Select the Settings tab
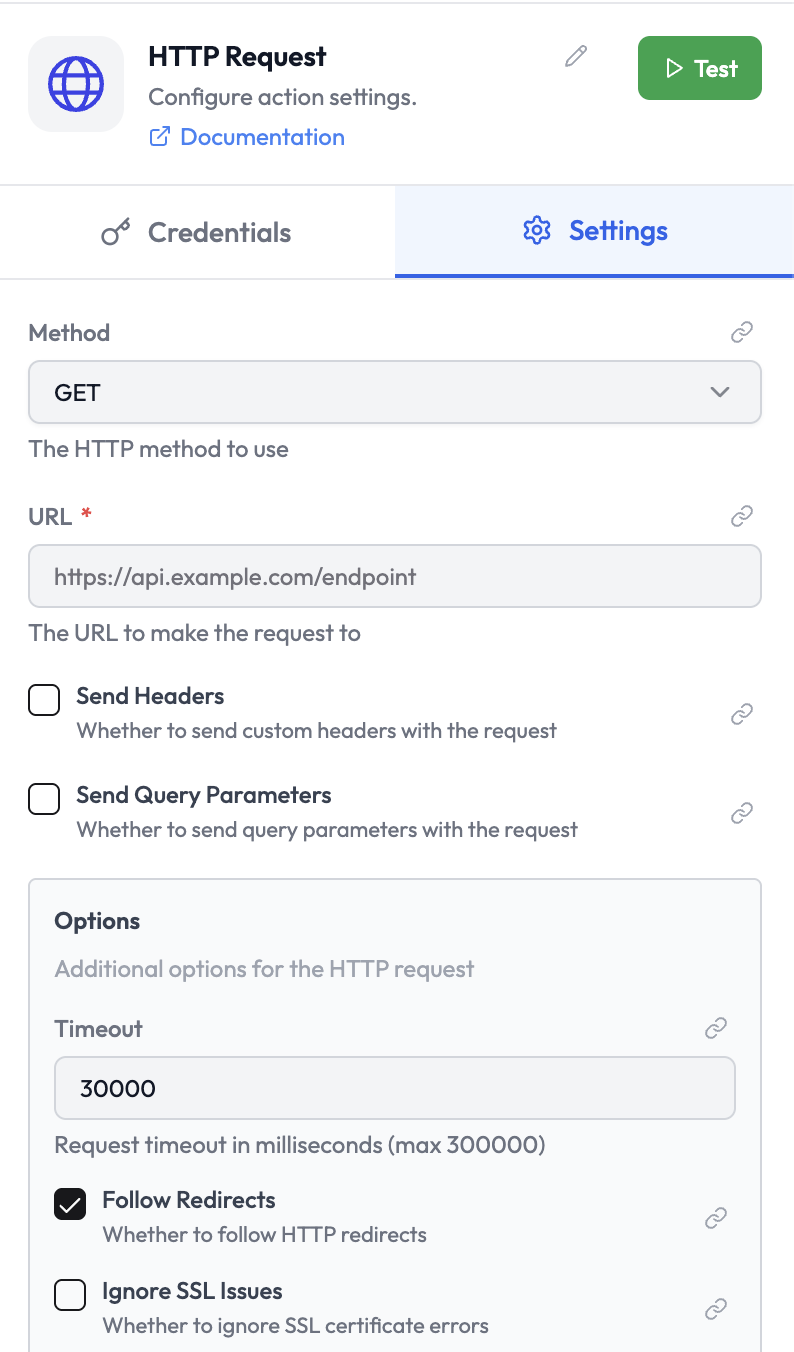The width and height of the screenshot is (794, 1352). tap(594, 231)
